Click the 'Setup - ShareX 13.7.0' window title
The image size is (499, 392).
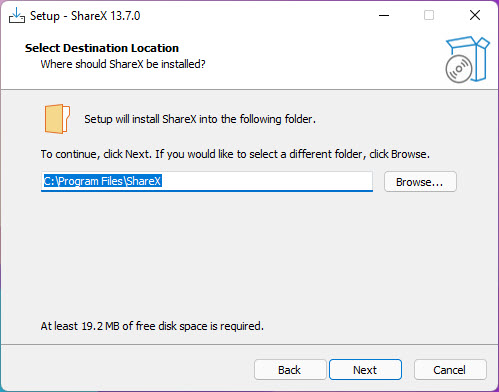[85, 16]
